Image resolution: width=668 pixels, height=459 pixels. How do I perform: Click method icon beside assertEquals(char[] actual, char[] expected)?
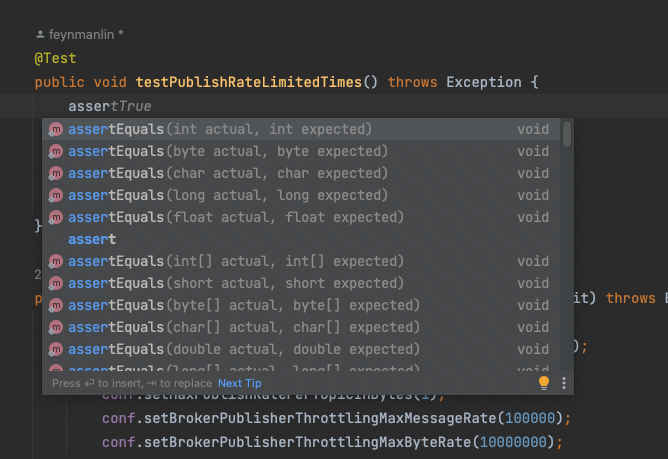55,327
